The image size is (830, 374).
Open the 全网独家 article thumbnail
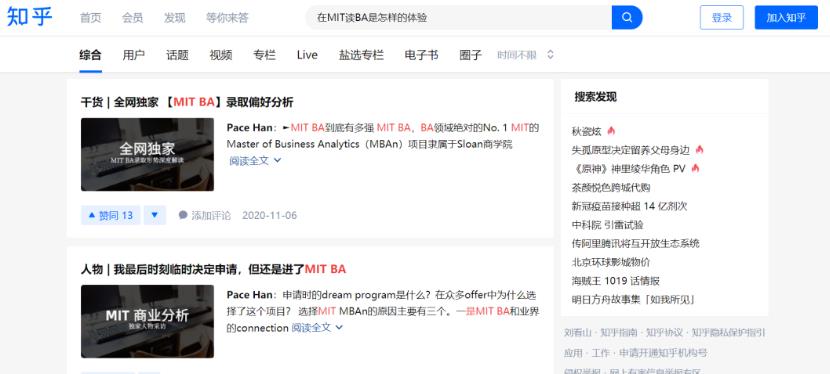(147, 154)
